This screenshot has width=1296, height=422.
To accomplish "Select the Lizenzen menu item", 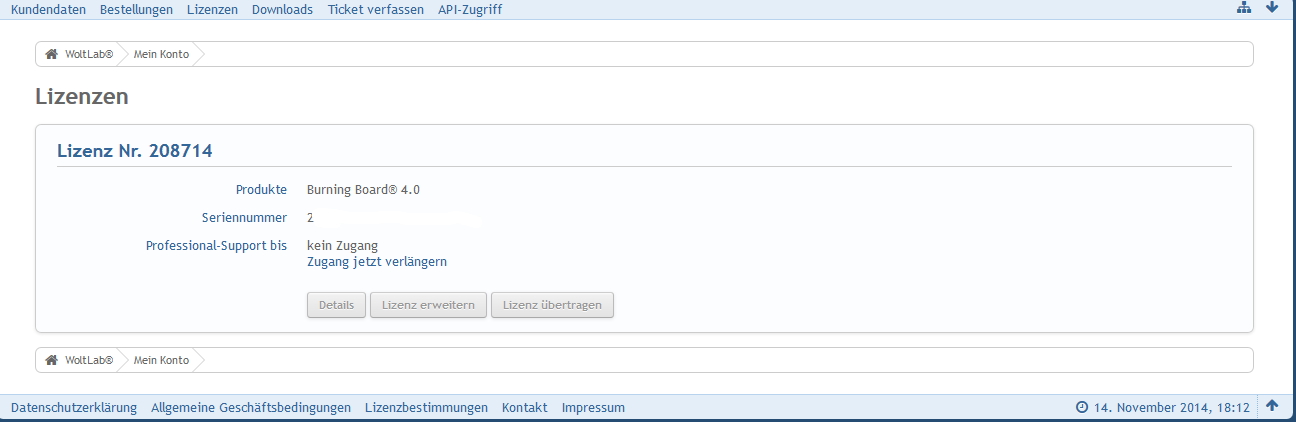I will [x=212, y=9].
